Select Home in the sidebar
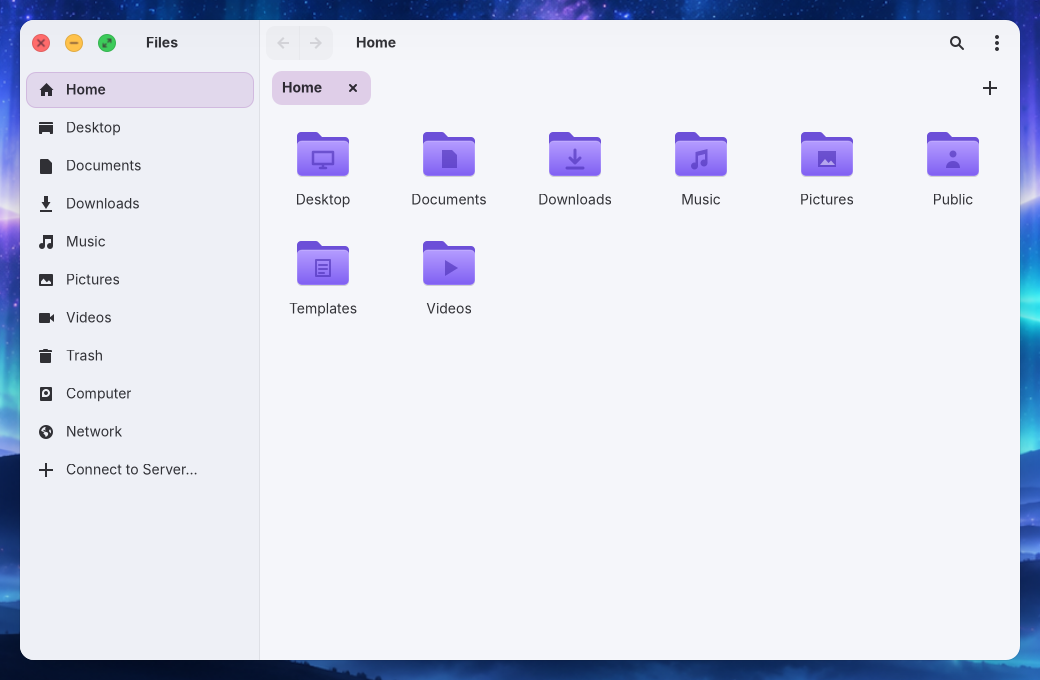1040x680 pixels. click(140, 90)
